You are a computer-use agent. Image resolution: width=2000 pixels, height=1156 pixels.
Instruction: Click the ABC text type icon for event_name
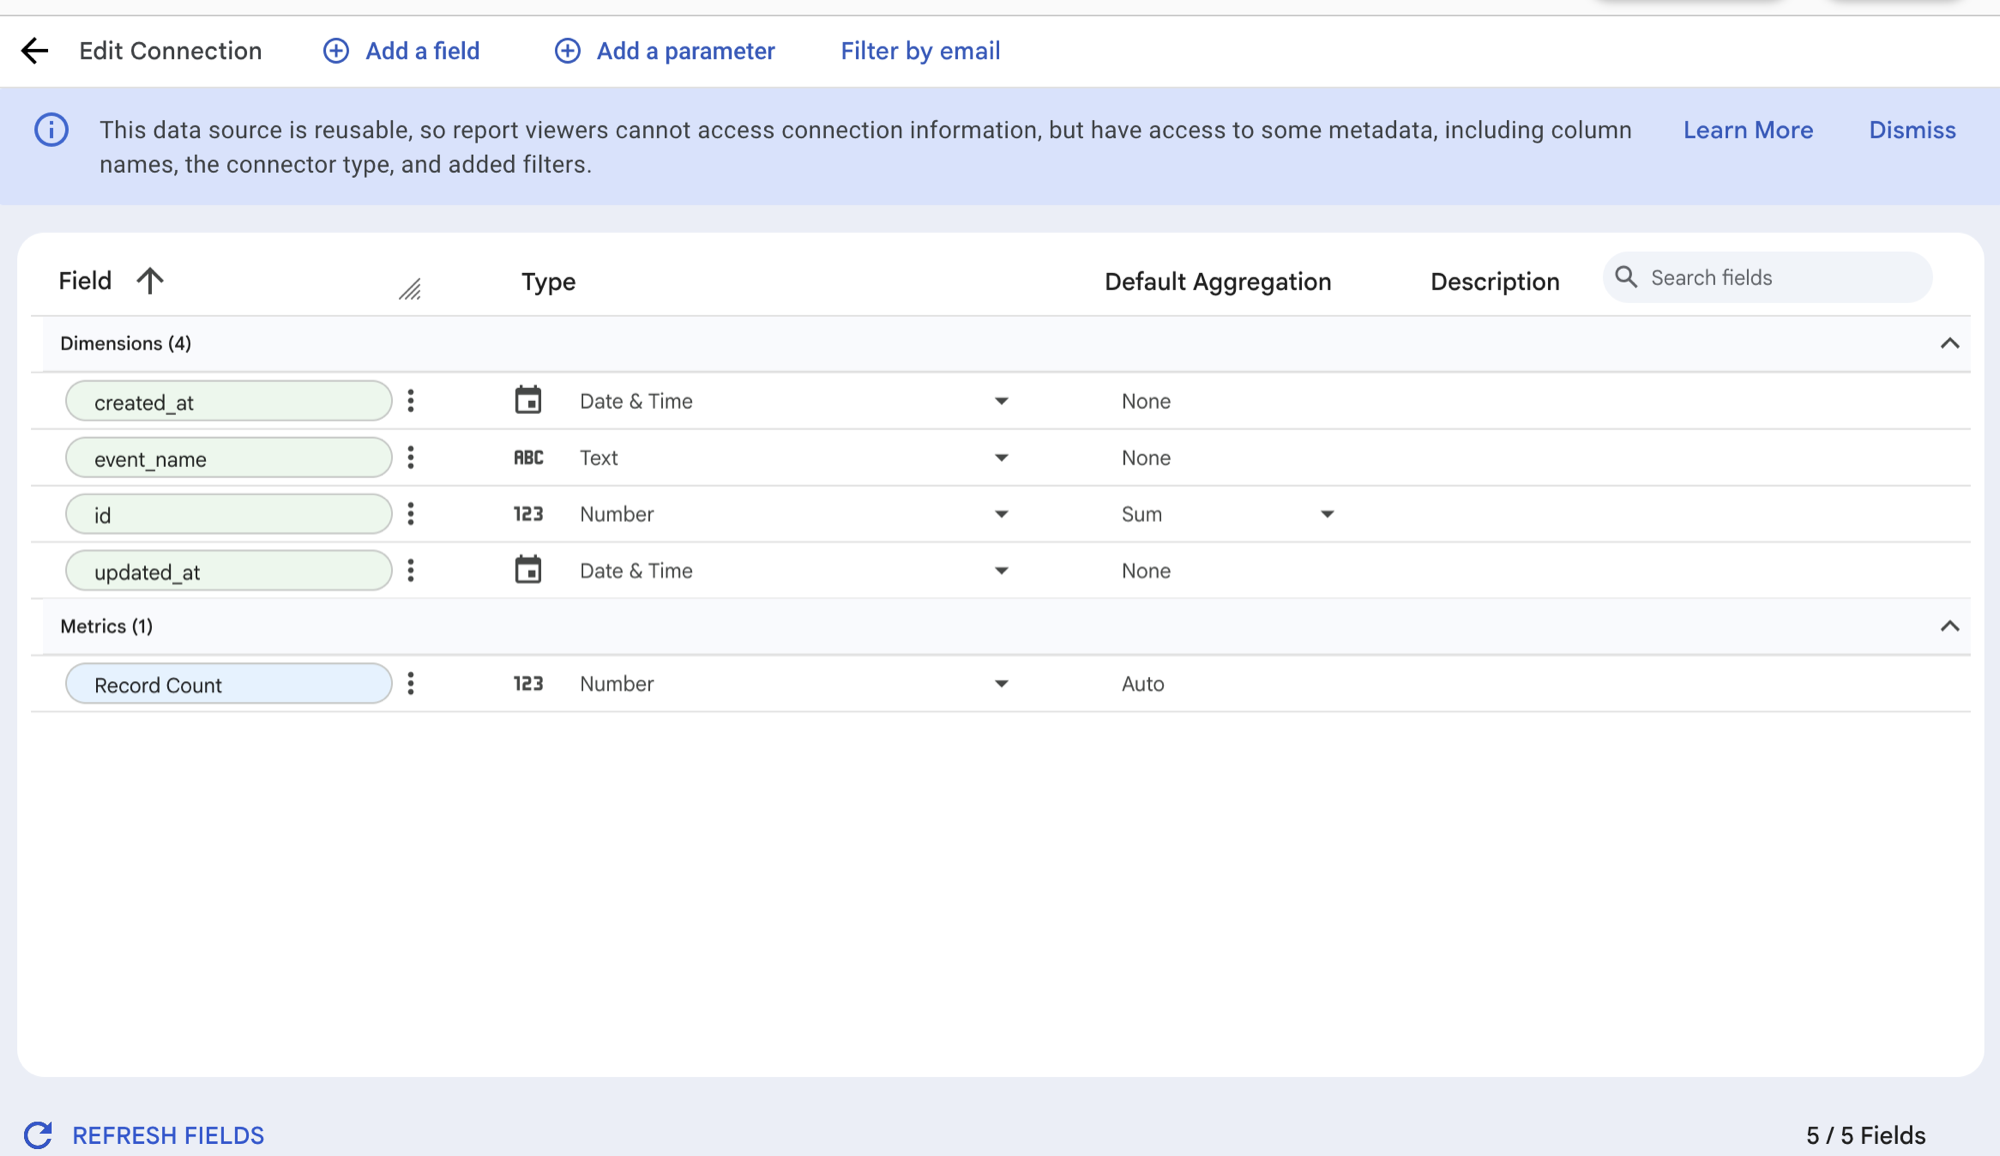tap(528, 458)
